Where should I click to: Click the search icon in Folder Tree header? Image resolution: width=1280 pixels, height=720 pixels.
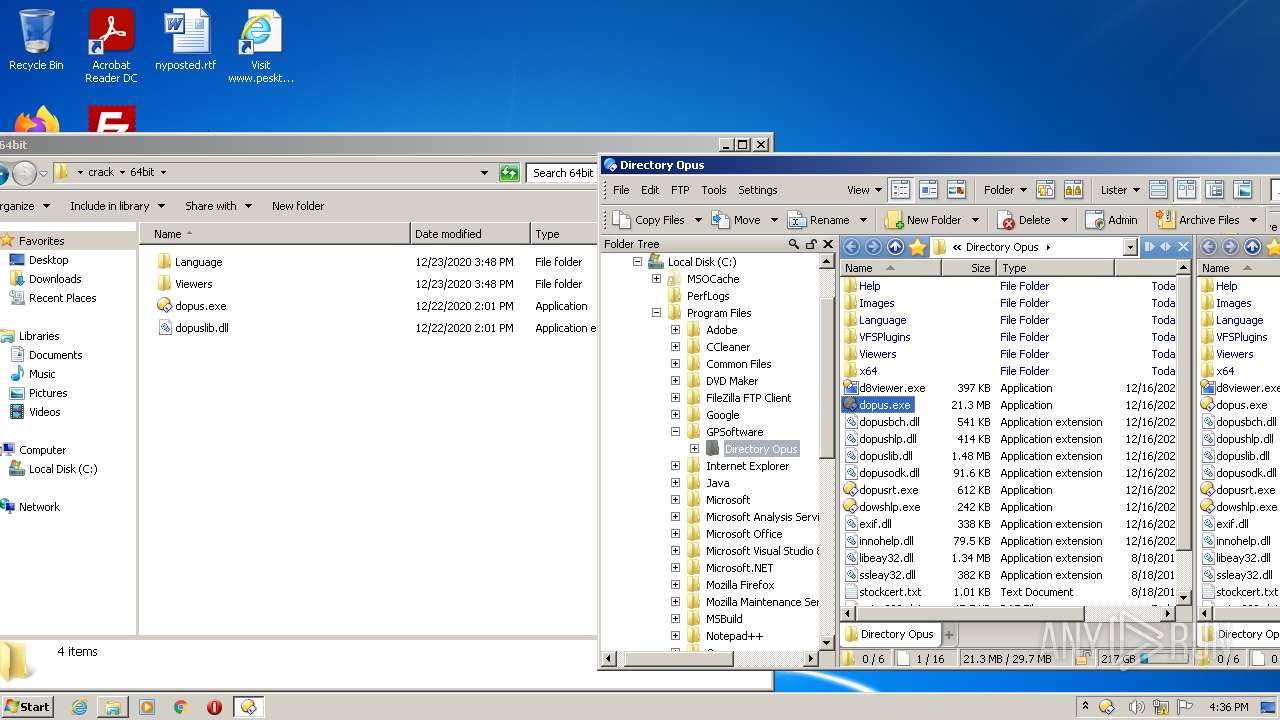point(794,244)
